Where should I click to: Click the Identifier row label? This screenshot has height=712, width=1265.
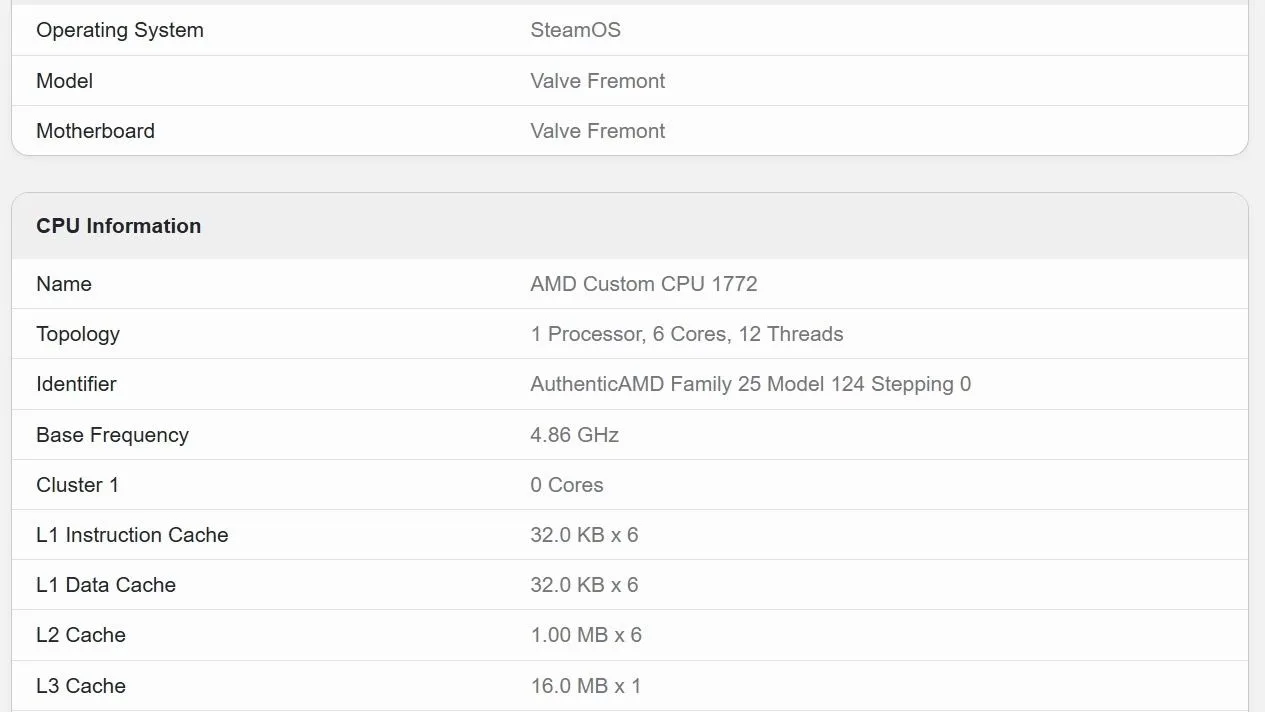76,384
